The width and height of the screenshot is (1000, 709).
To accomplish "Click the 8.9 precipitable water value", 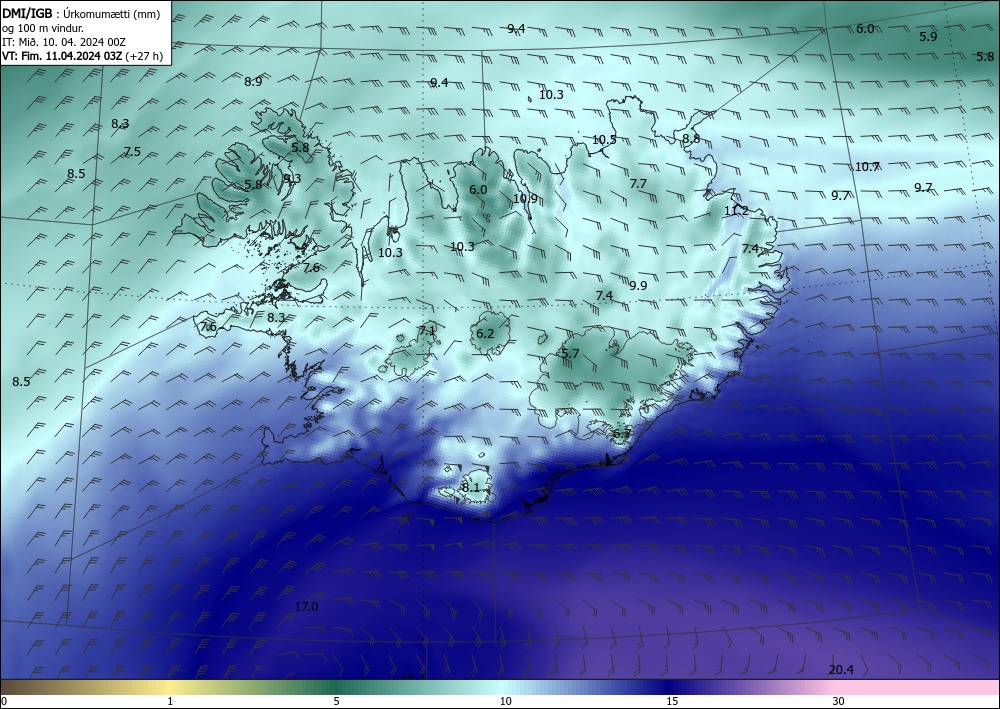I will pyautogui.click(x=253, y=82).
